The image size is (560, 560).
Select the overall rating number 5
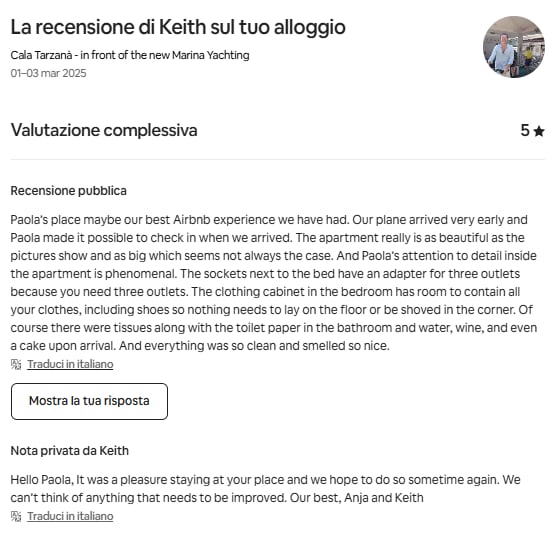[x=525, y=130]
